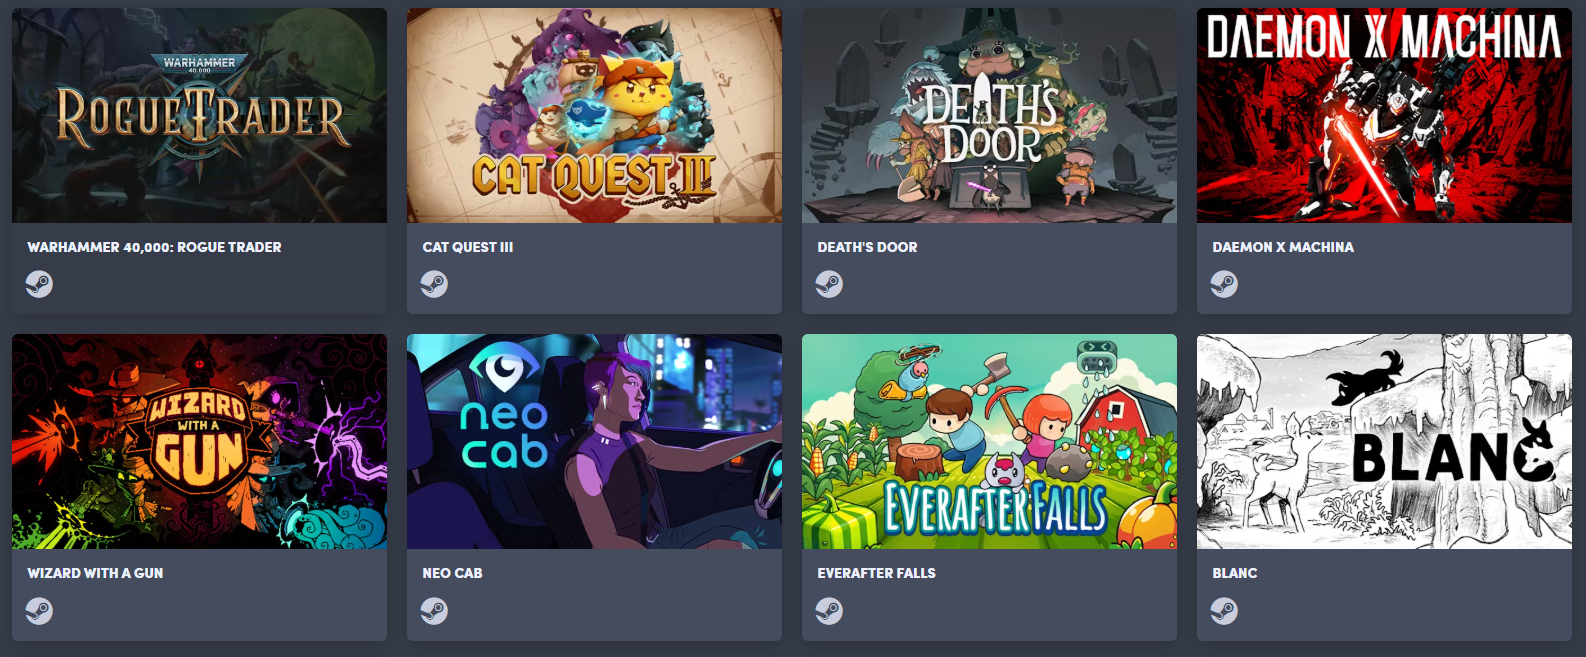Select the Death's Door game artwork
The height and width of the screenshot is (657, 1586).
pyautogui.click(x=989, y=116)
